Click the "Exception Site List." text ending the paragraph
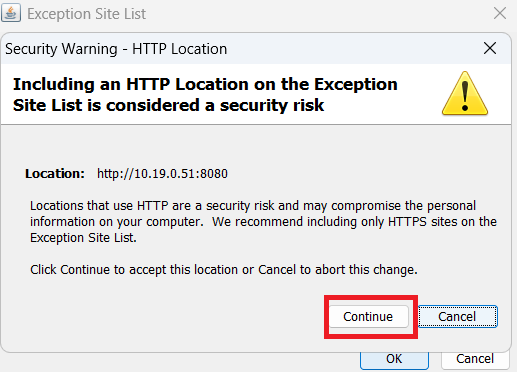This screenshot has width=517, height=372. coord(83,238)
